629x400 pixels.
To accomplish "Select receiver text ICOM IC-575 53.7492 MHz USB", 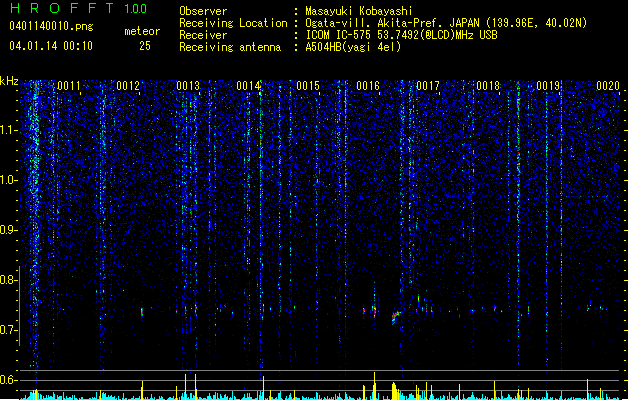I will [x=402, y=35].
